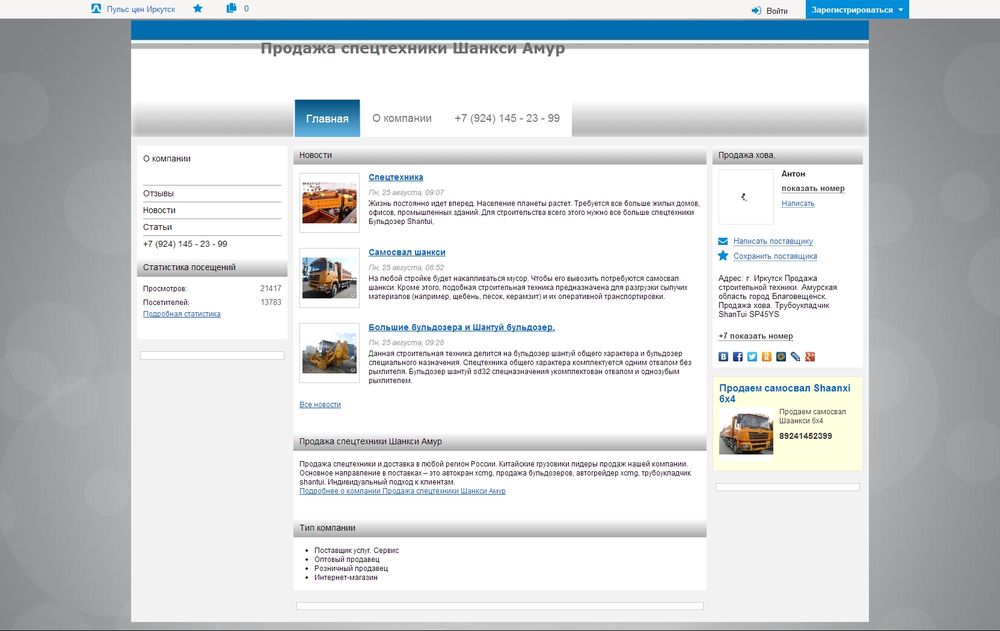Click the Статистика посещений section header
This screenshot has width=1000, height=631.
212,268
